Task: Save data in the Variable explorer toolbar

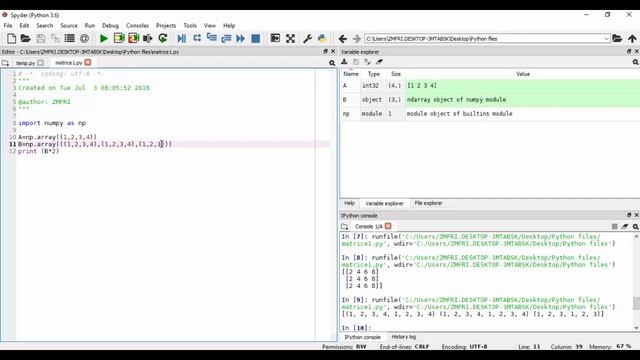Action: pyautogui.click(x=356, y=62)
